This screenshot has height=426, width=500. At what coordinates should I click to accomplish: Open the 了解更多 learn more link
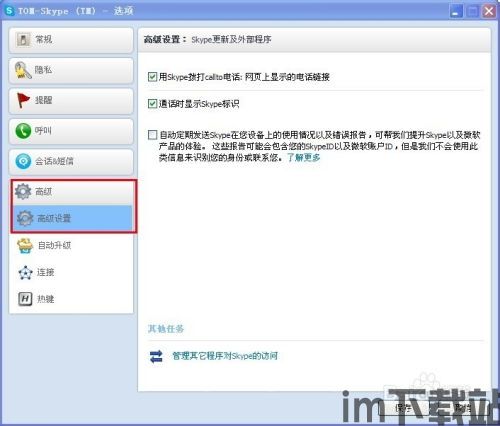(x=304, y=157)
